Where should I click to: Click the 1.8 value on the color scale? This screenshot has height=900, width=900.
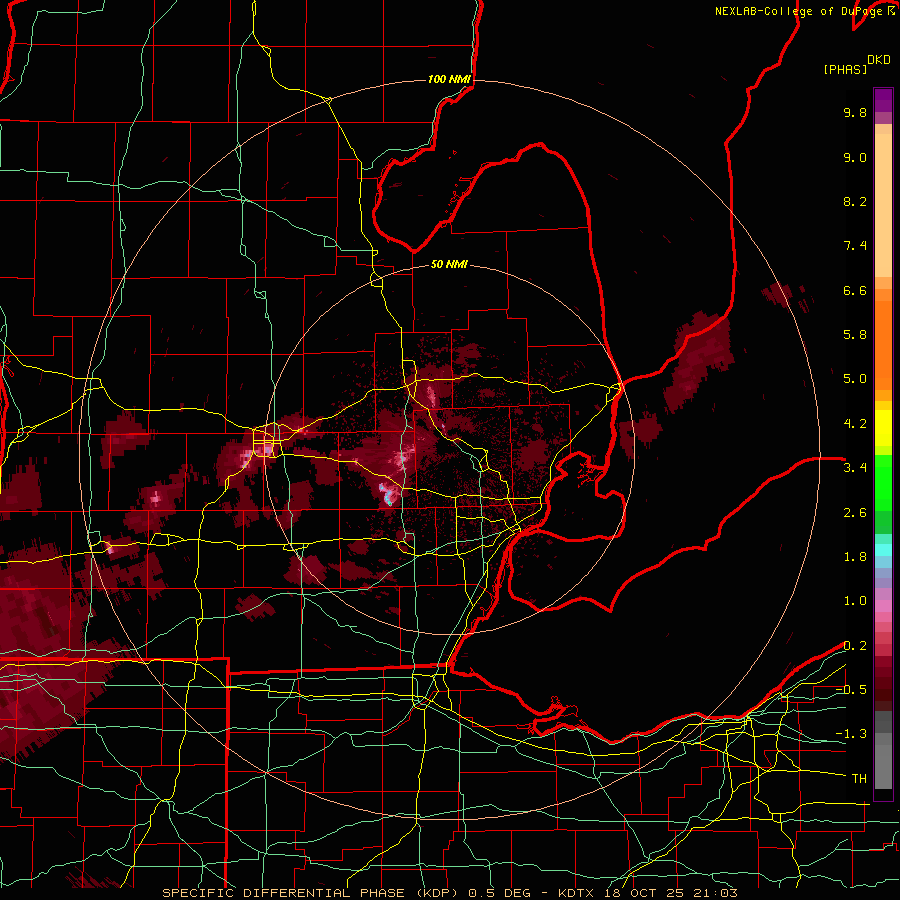[855, 557]
